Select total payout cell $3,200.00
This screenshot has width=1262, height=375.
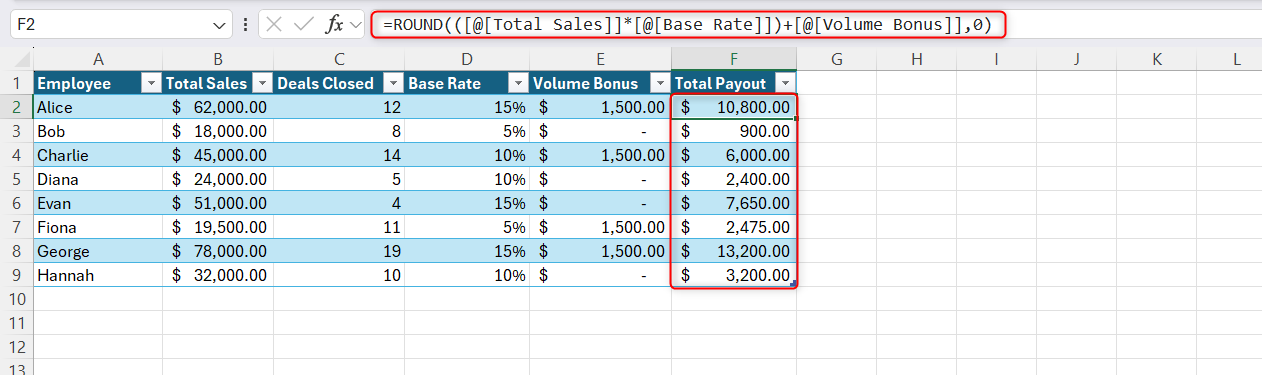click(734, 275)
